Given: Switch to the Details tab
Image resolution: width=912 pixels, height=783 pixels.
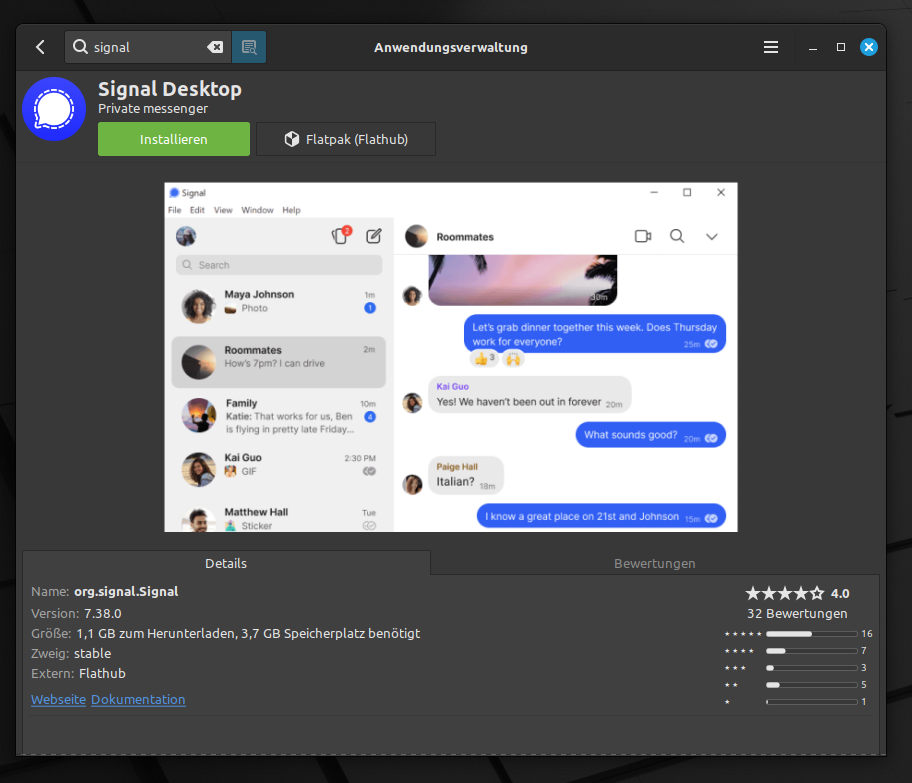Looking at the screenshot, I should pos(226,563).
